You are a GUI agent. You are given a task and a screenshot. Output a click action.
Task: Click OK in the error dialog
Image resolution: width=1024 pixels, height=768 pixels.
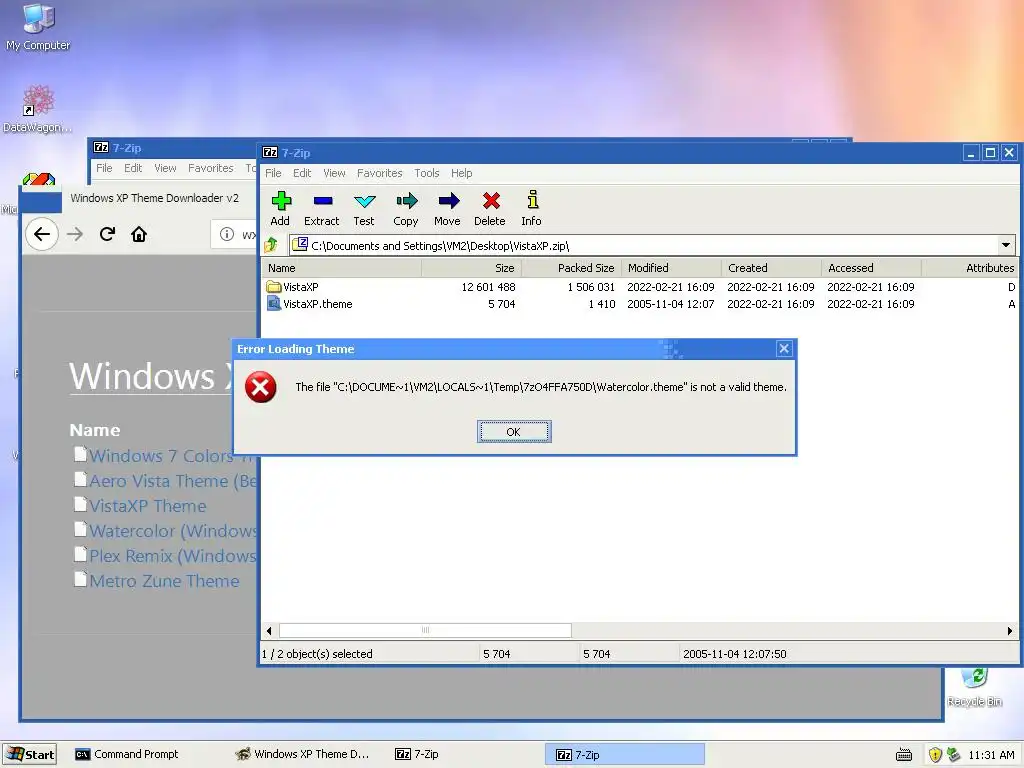pos(514,432)
